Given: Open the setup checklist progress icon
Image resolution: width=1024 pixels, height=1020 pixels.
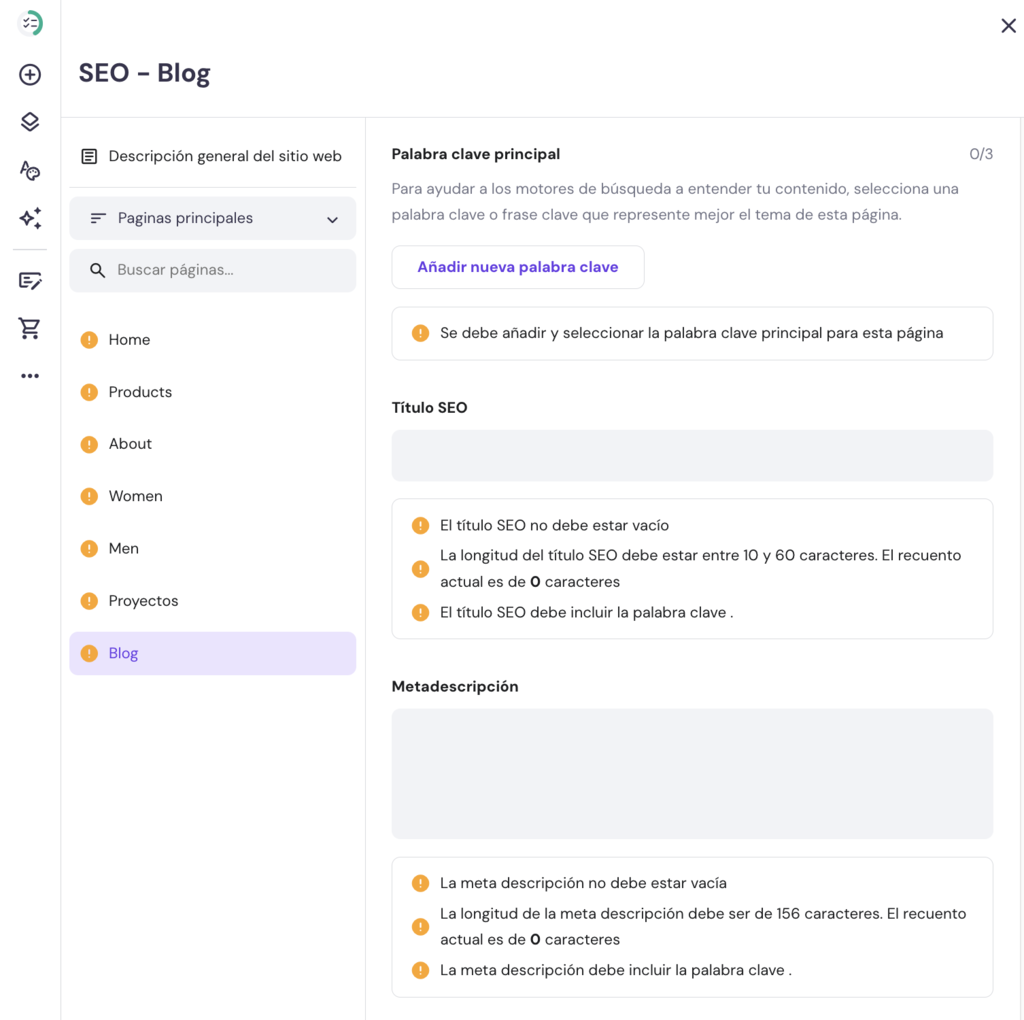Looking at the screenshot, I should pyautogui.click(x=30, y=23).
